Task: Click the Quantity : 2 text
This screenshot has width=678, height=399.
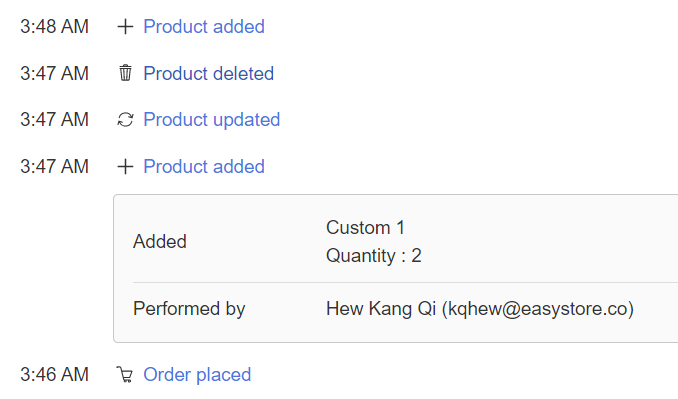Action: click(x=374, y=255)
